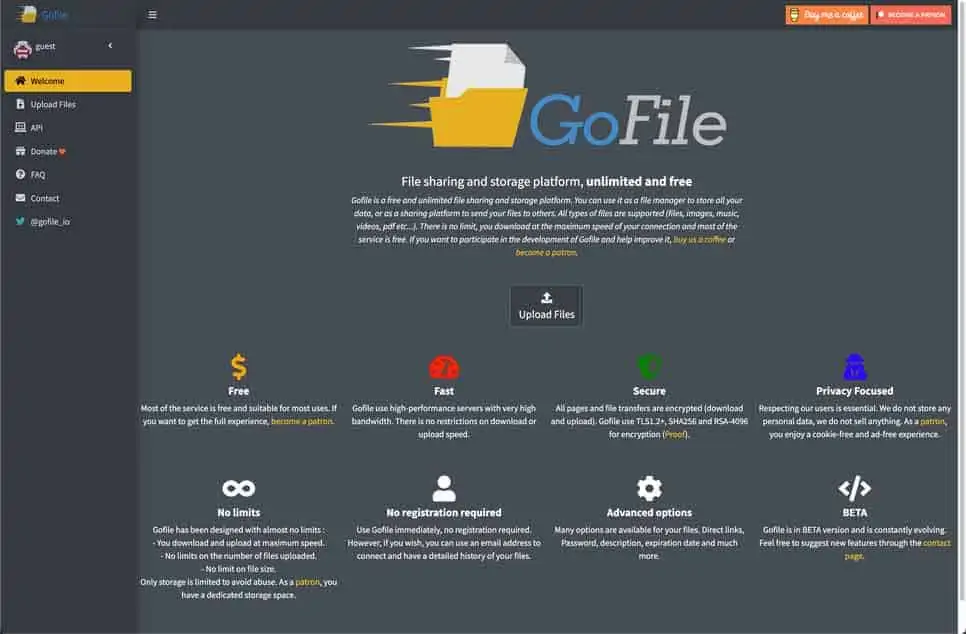The height and width of the screenshot is (634, 966).
Task: Click the green shield Secure icon
Action: tap(649, 367)
